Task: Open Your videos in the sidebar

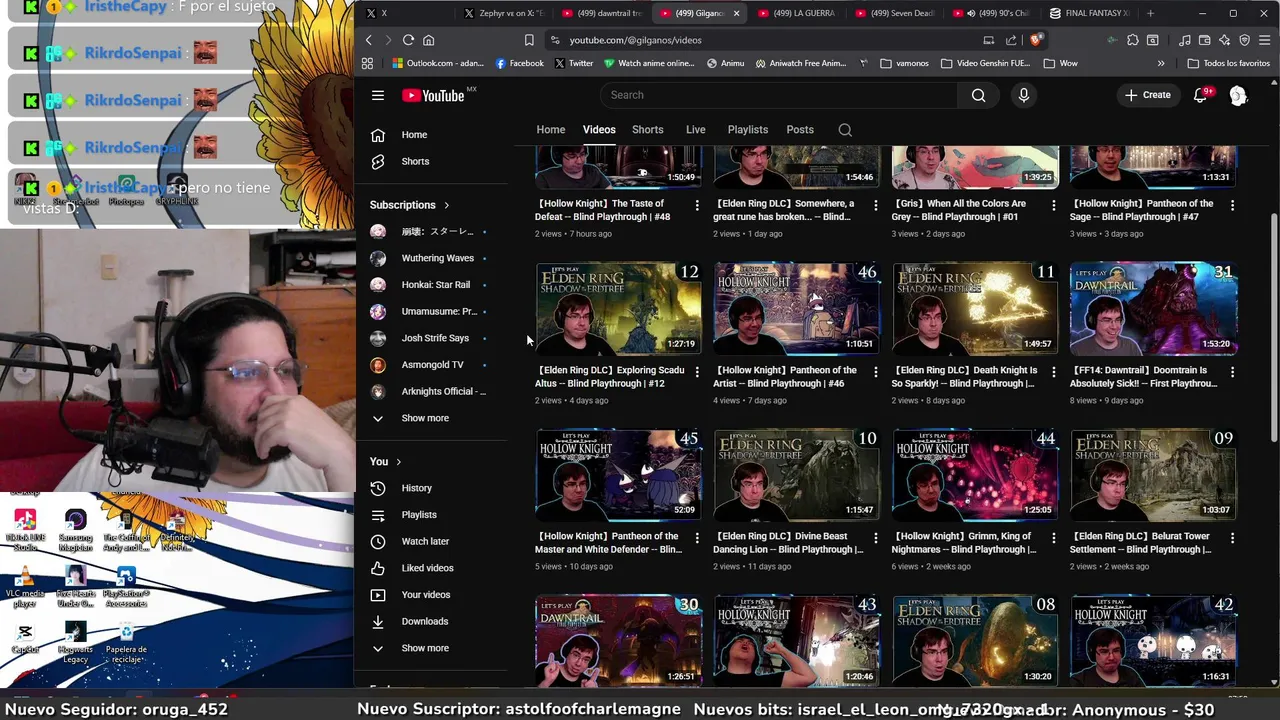Action: click(426, 595)
